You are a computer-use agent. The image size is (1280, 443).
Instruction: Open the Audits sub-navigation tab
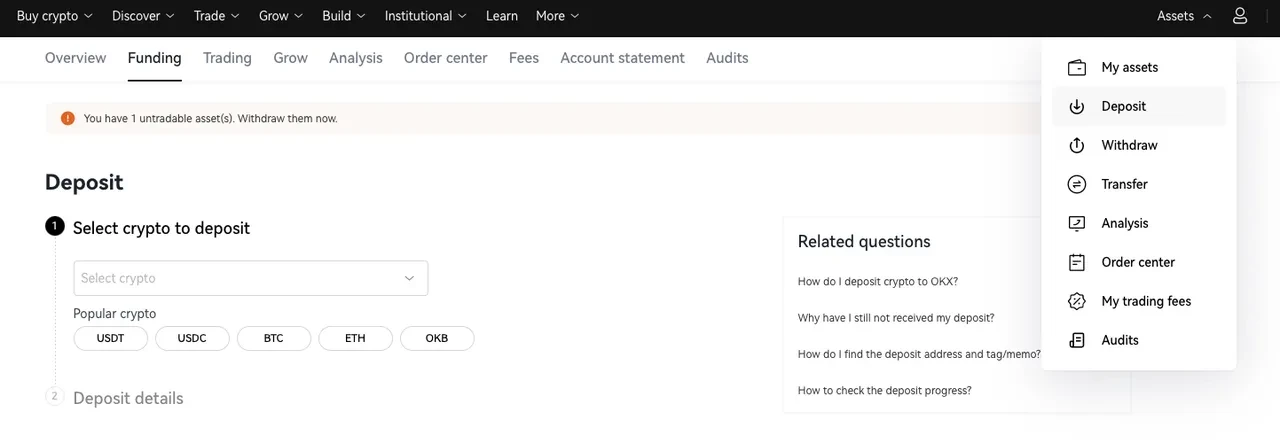(x=727, y=58)
